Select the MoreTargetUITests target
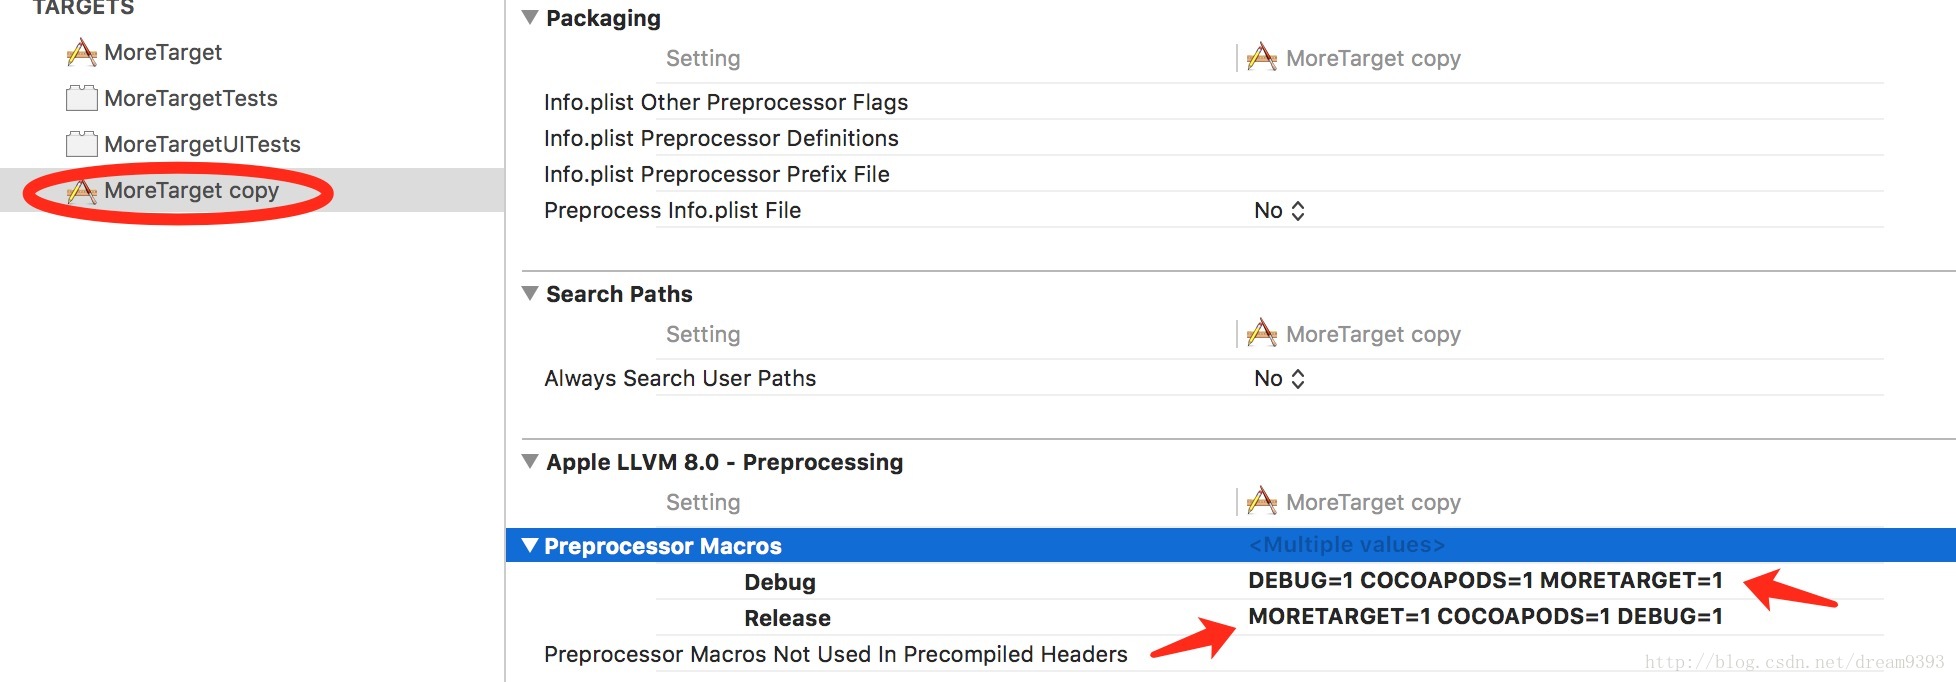The image size is (1956, 682). pos(202,144)
